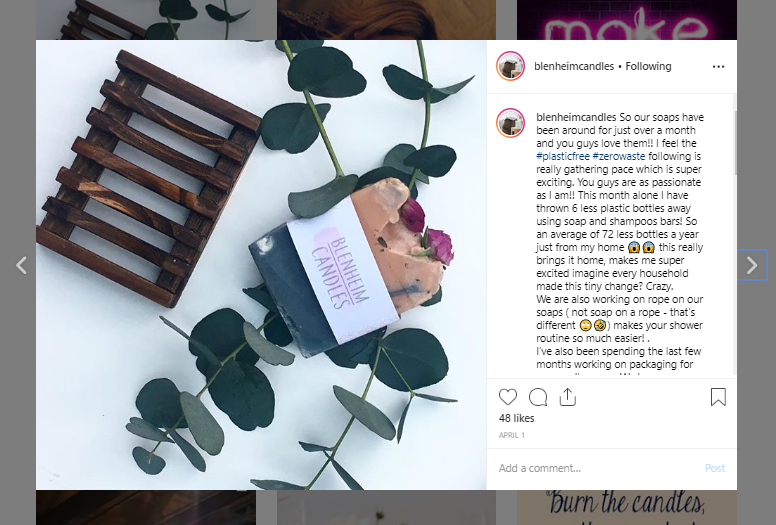Open the #zerowaste hashtag
The image size is (776, 525).
(x=619, y=156)
